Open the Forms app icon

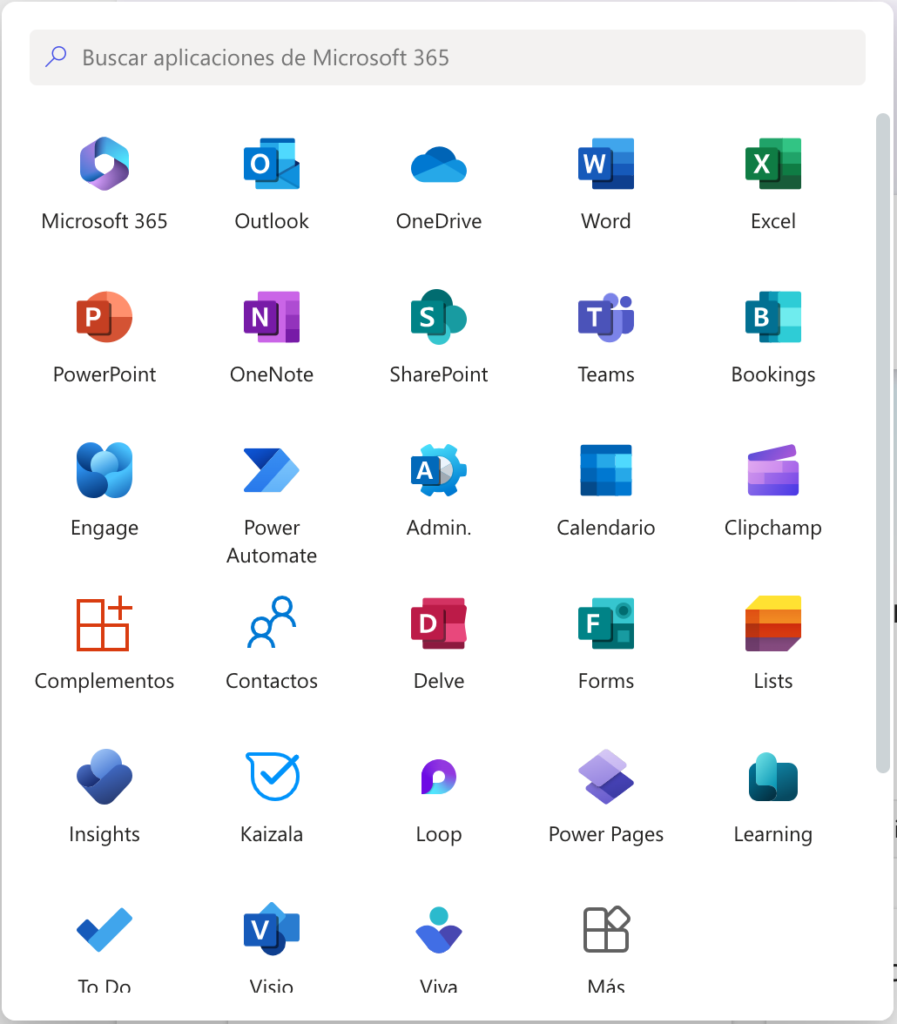(606, 624)
